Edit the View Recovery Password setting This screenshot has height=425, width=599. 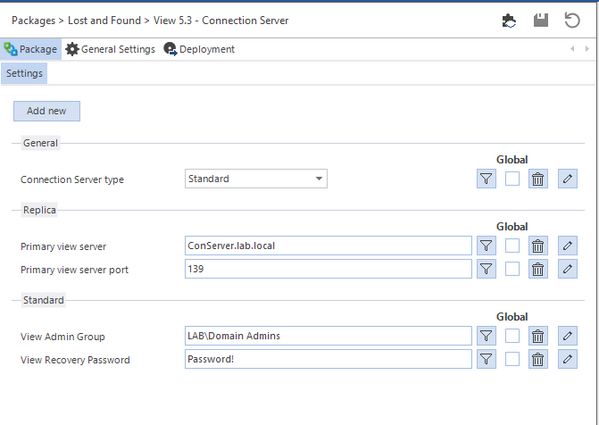[567, 359]
